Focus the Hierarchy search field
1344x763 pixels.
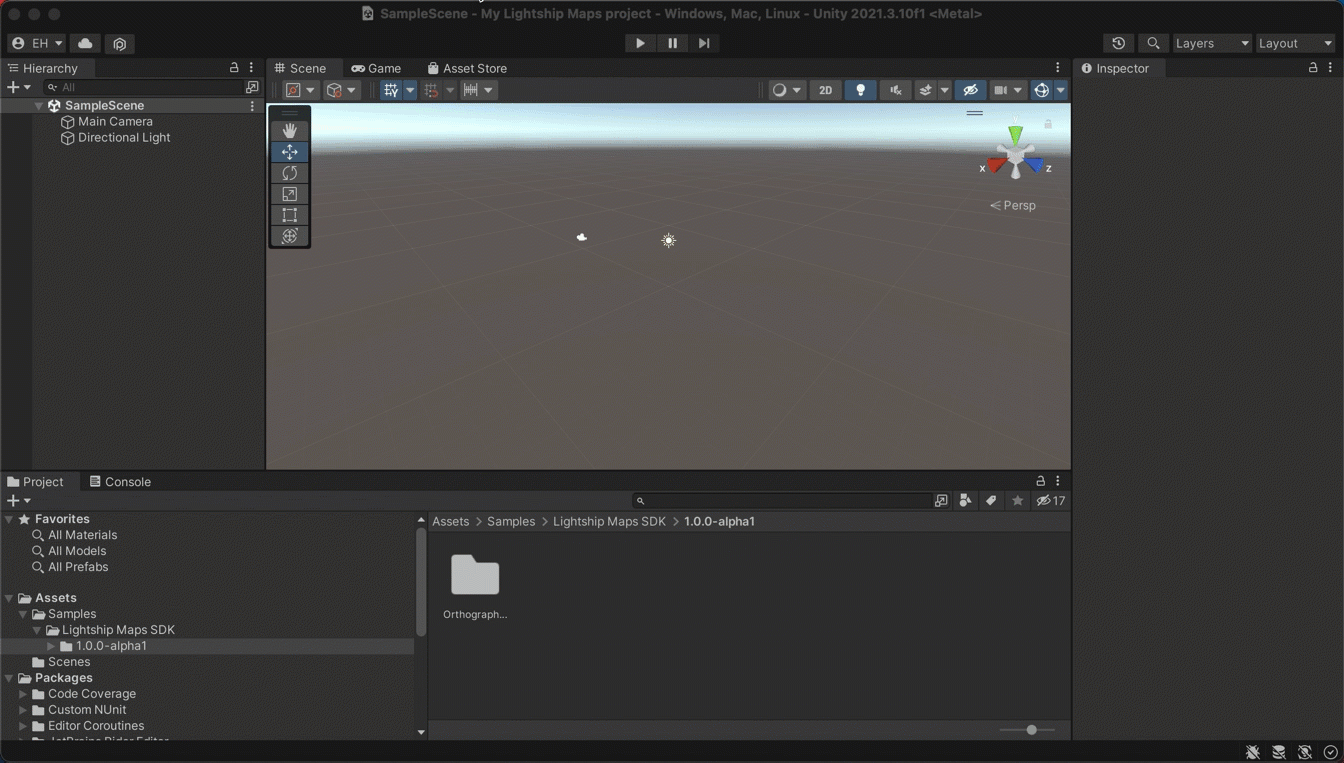click(x=144, y=87)
